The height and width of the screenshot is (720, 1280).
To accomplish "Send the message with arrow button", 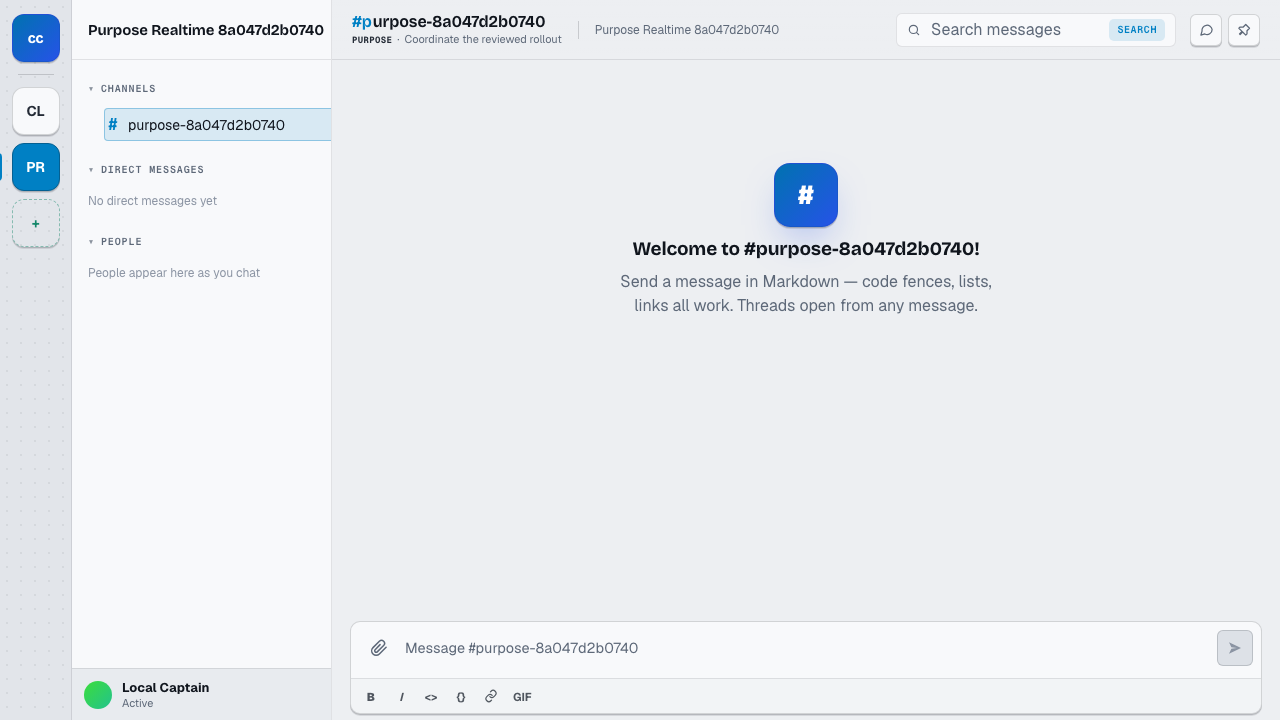I will point(1235,648).
